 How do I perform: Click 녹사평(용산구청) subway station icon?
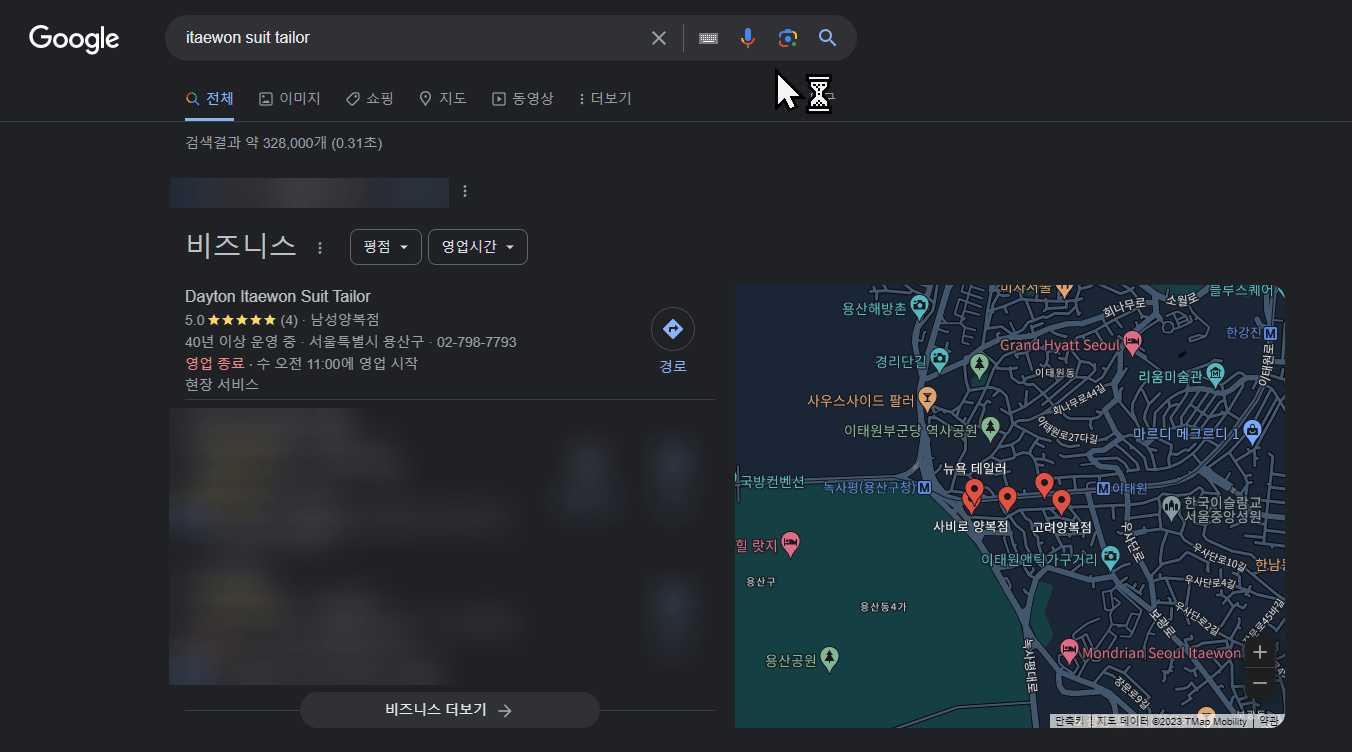(925, 488)
